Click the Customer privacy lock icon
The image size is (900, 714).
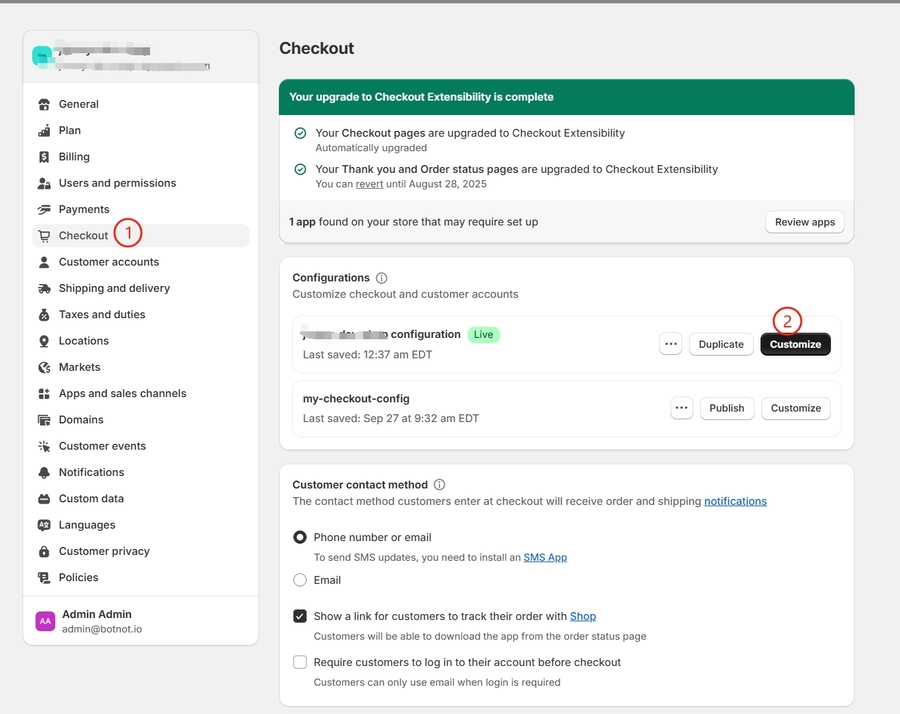click(x=44, y=552)
